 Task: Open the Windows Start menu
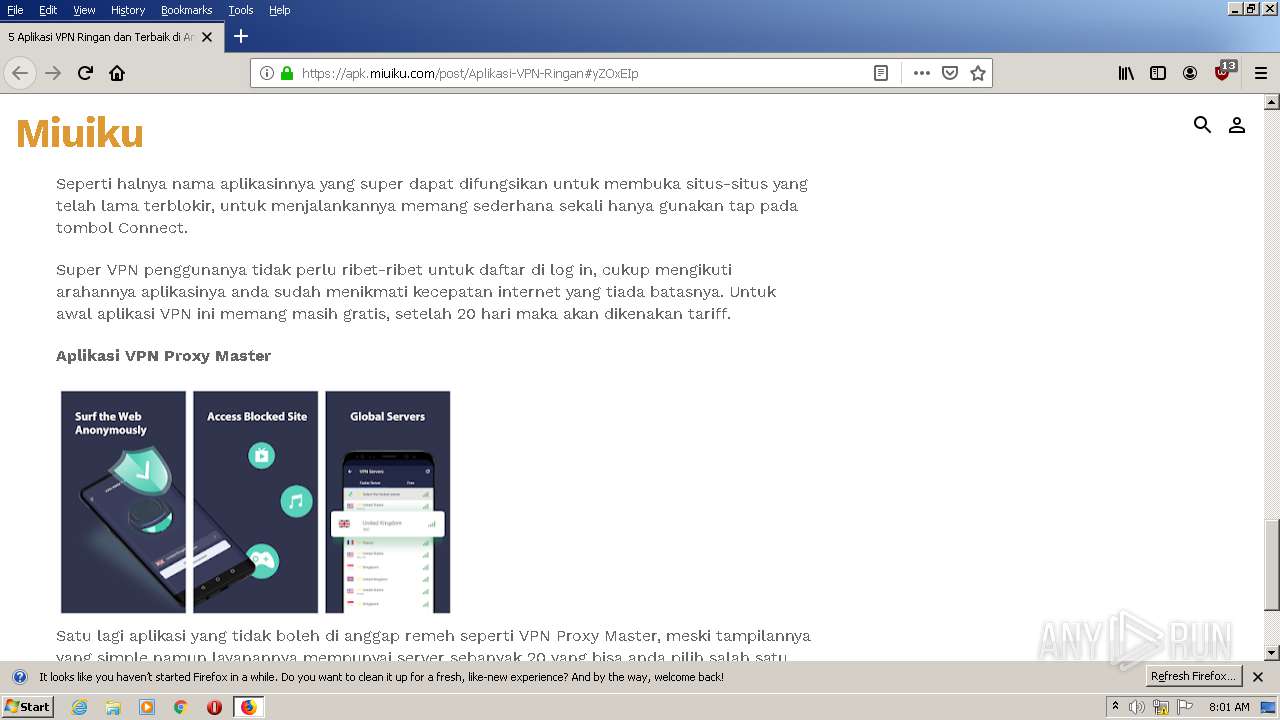pos(28,707)
